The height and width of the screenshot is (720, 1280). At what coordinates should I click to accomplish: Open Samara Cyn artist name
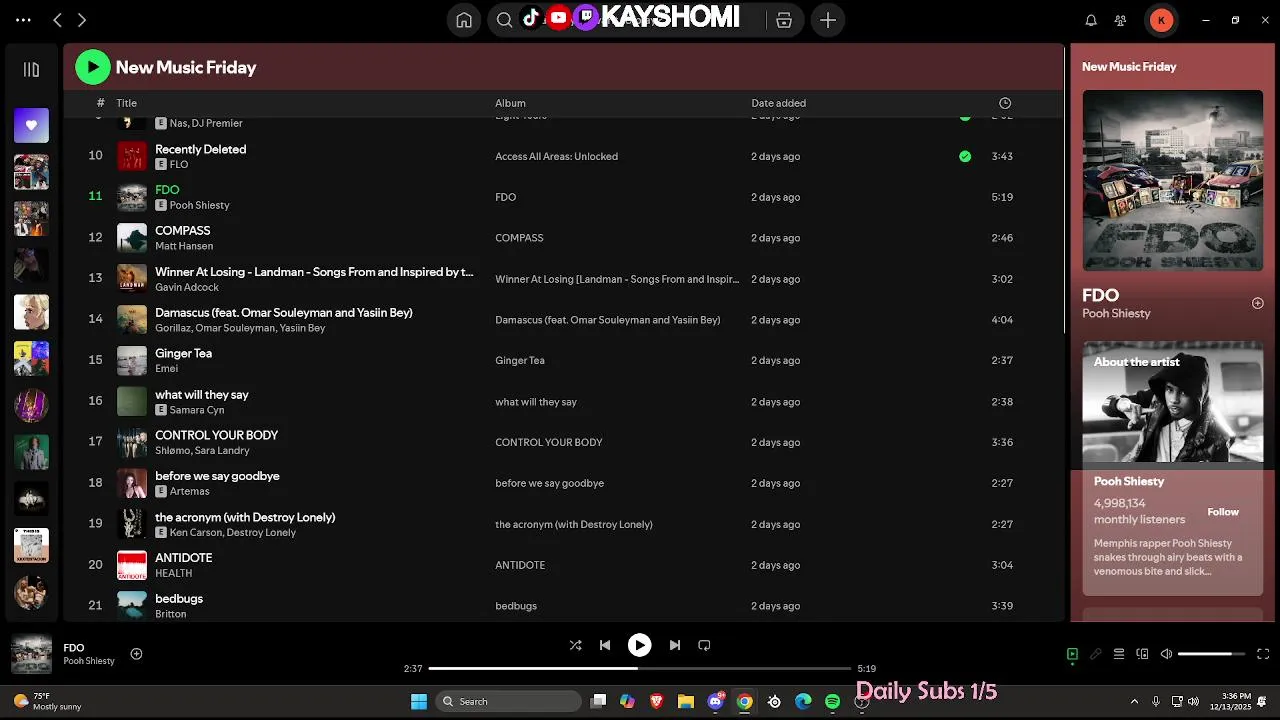[x=197, y=410]
